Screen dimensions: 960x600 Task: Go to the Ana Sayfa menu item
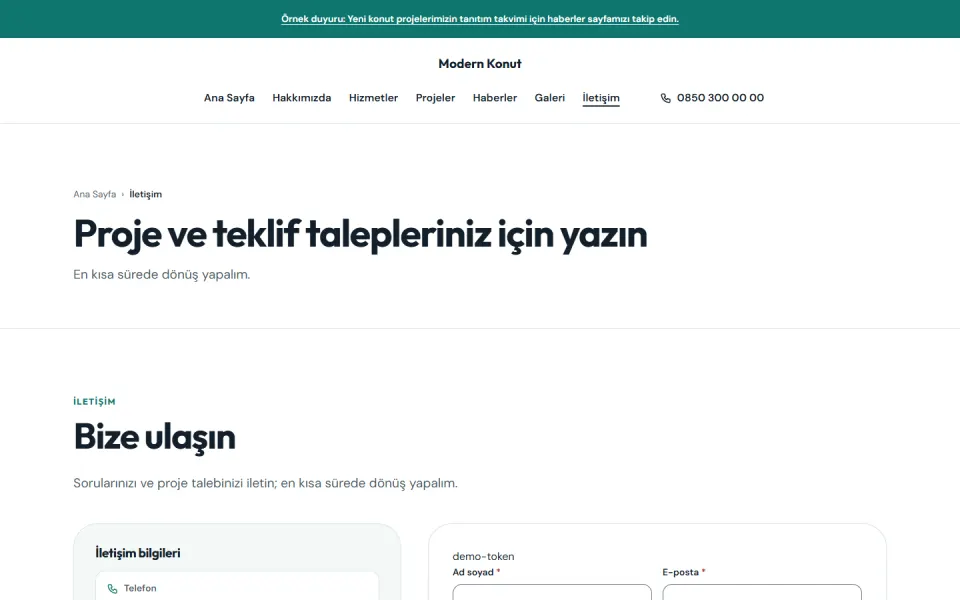(229, 98)
